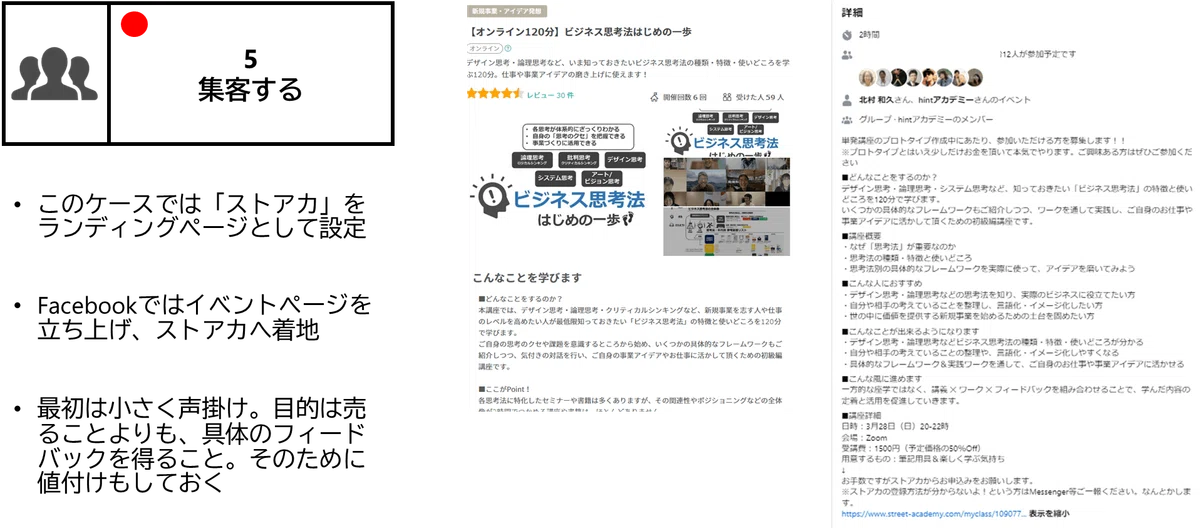Click the 受けた人 59人 people icon

726,97
